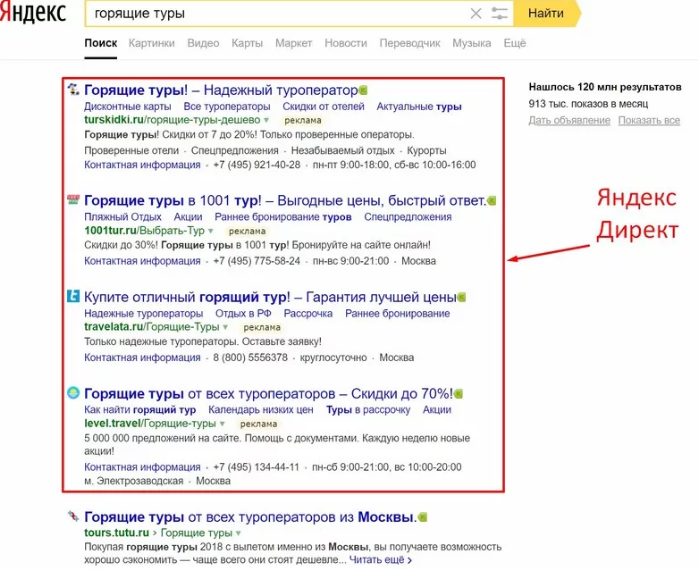Open the Маркет tab

293,43
